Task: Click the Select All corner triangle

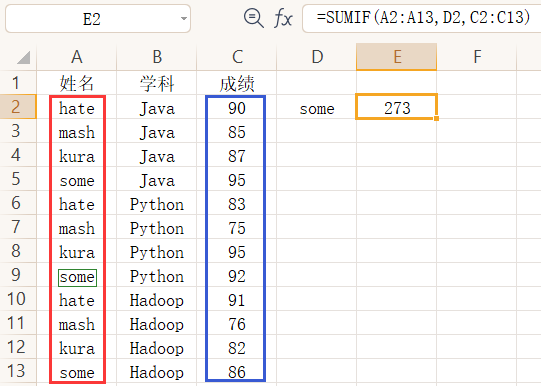Action: tap(23, 58)
